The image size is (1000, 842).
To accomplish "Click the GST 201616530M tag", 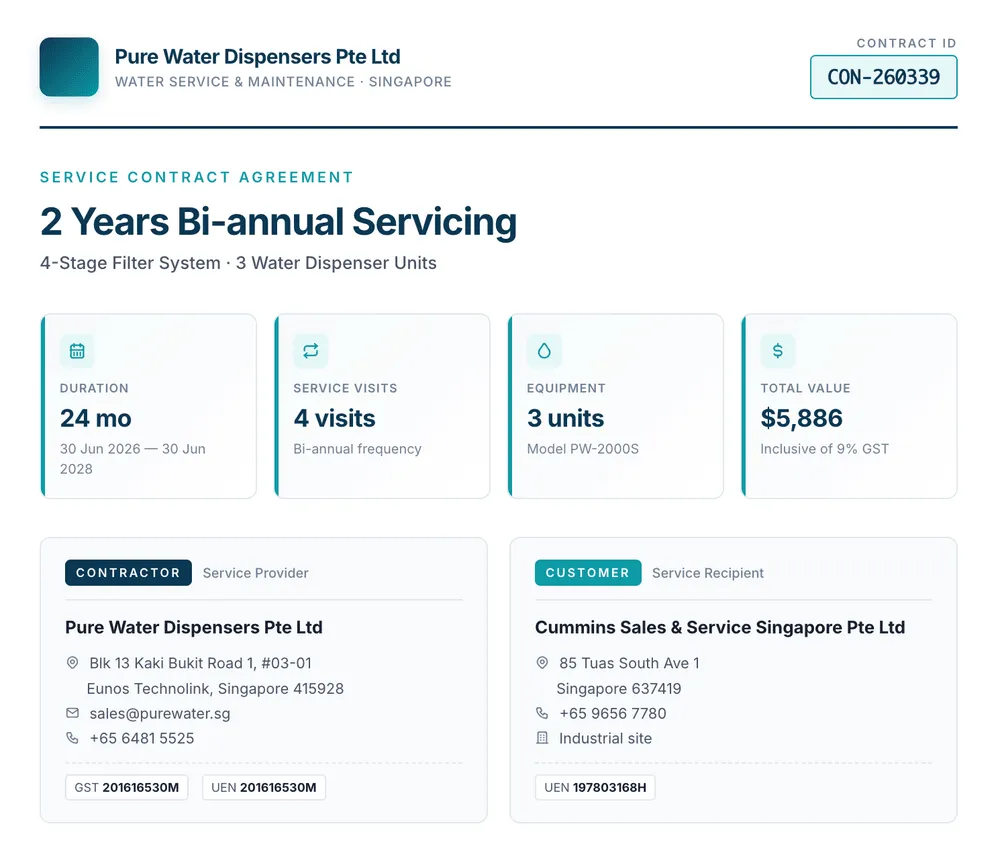I will (x=126, y=787).
